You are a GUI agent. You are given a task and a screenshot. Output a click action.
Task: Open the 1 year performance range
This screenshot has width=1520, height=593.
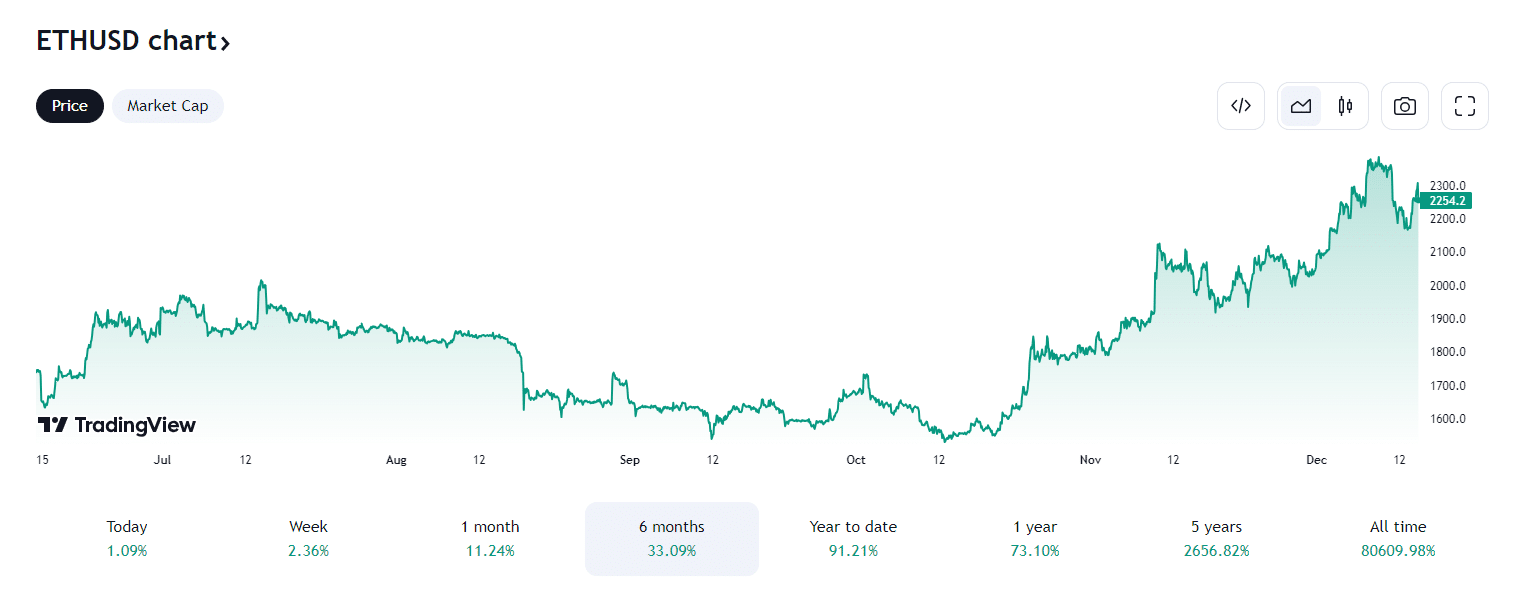[1034, 538]
